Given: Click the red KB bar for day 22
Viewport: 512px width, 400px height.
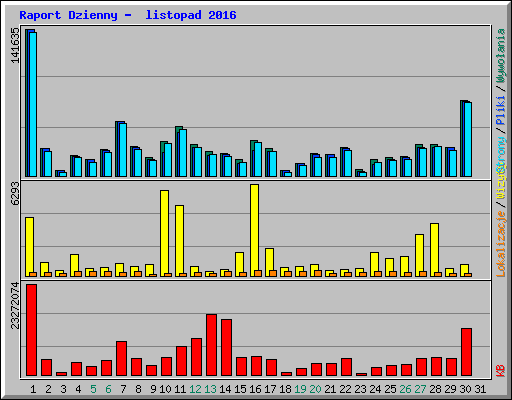Looking at the screenshot, I should (347, 367).
